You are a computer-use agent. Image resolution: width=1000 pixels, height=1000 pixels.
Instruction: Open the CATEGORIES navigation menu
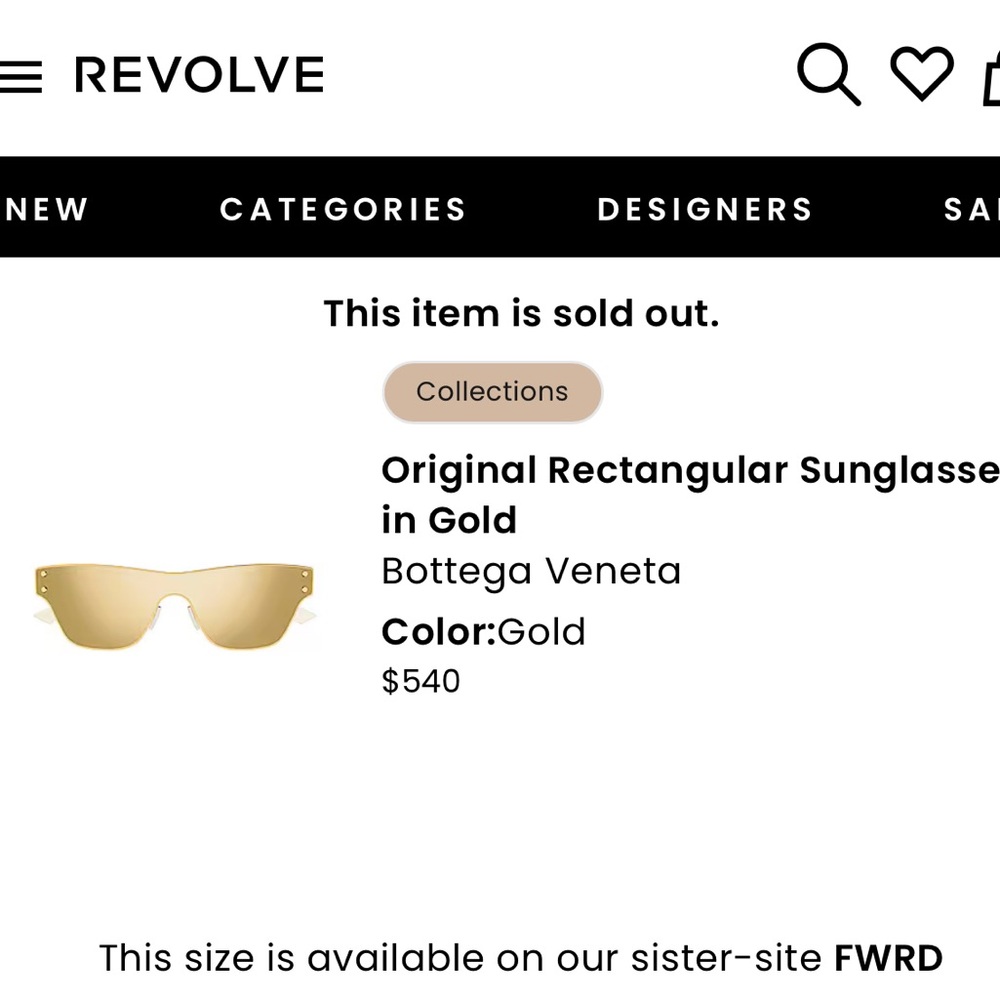343,209
